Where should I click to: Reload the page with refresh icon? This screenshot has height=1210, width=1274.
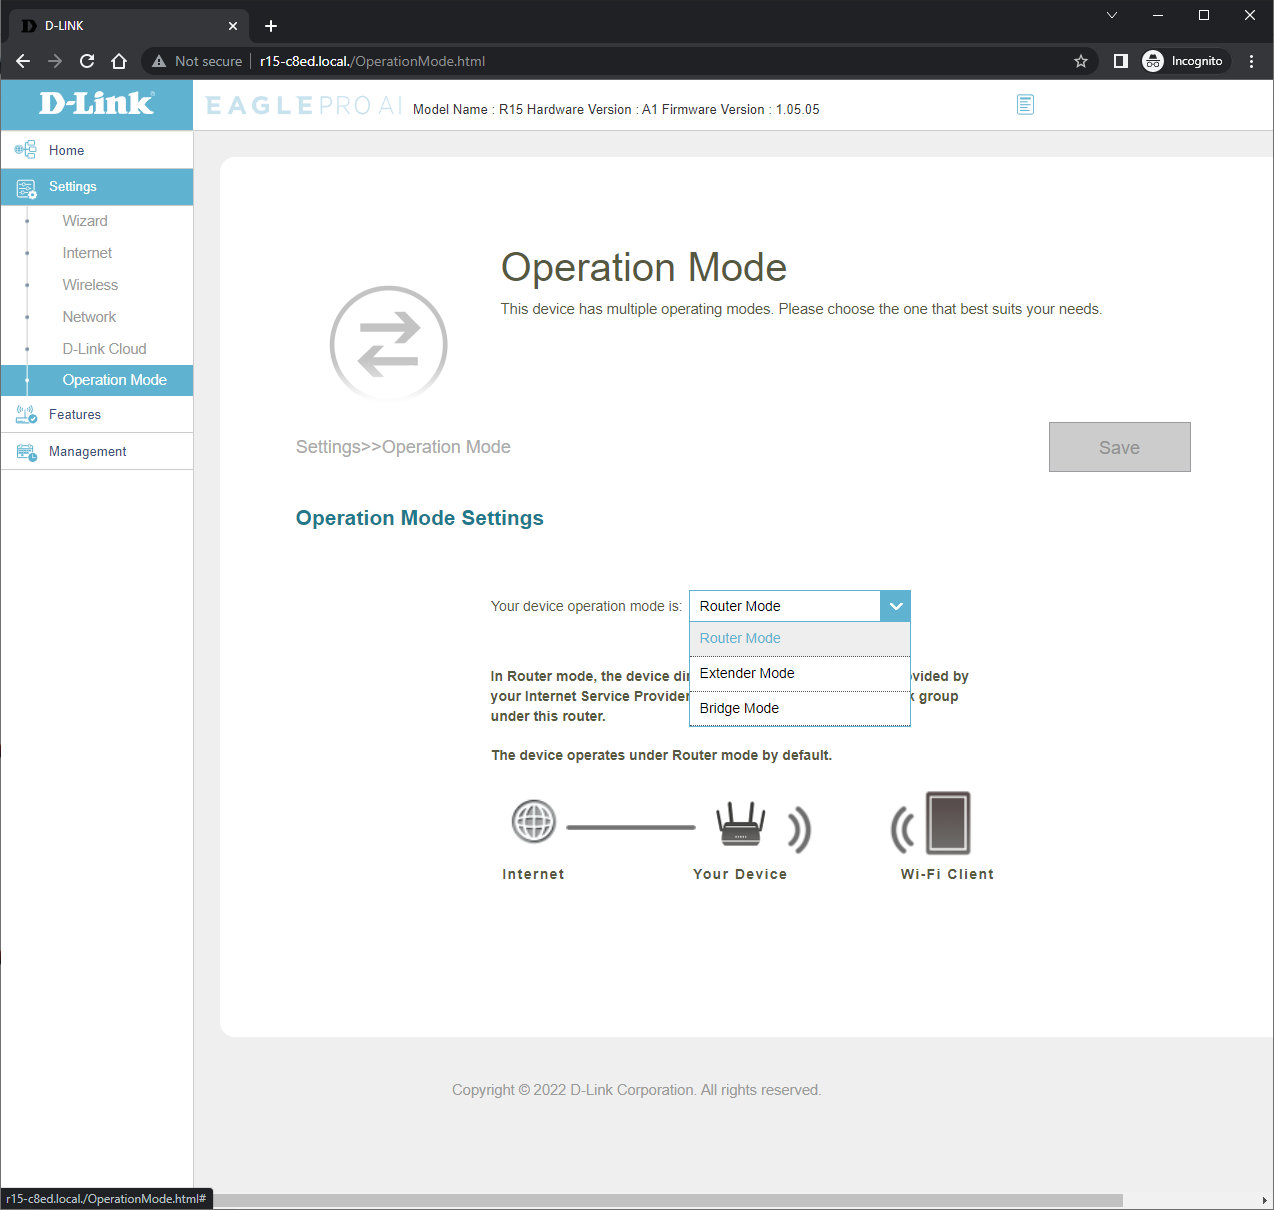87,61
